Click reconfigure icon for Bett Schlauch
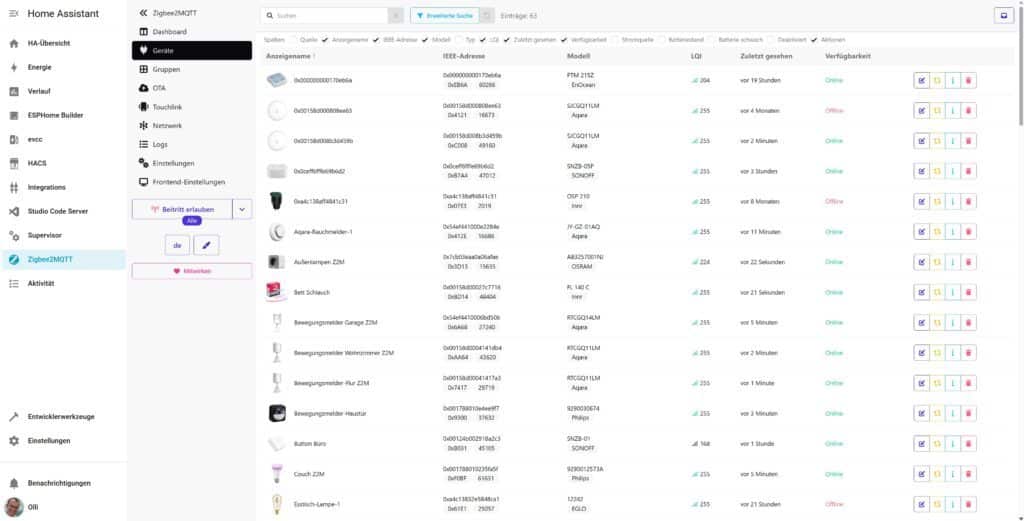The image size is (1024, 521). (937, 293)
